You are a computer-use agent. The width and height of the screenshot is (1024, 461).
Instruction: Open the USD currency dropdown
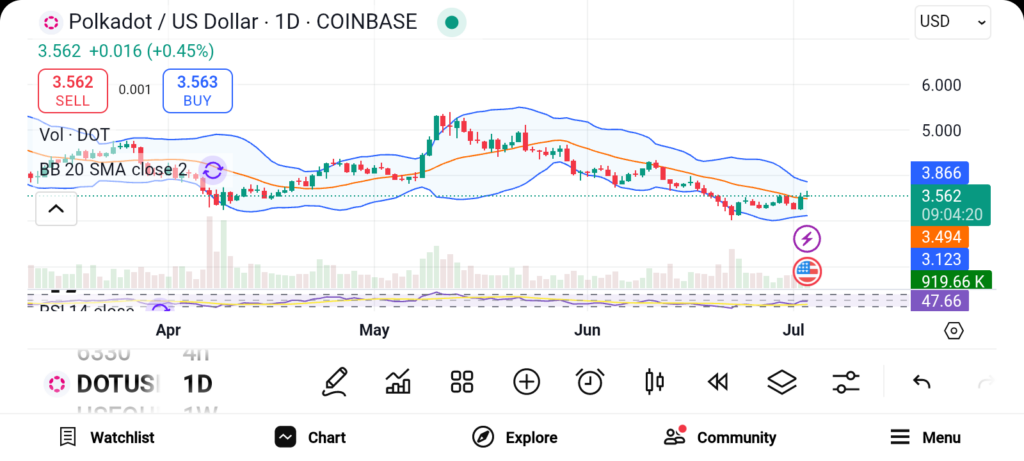952,22
